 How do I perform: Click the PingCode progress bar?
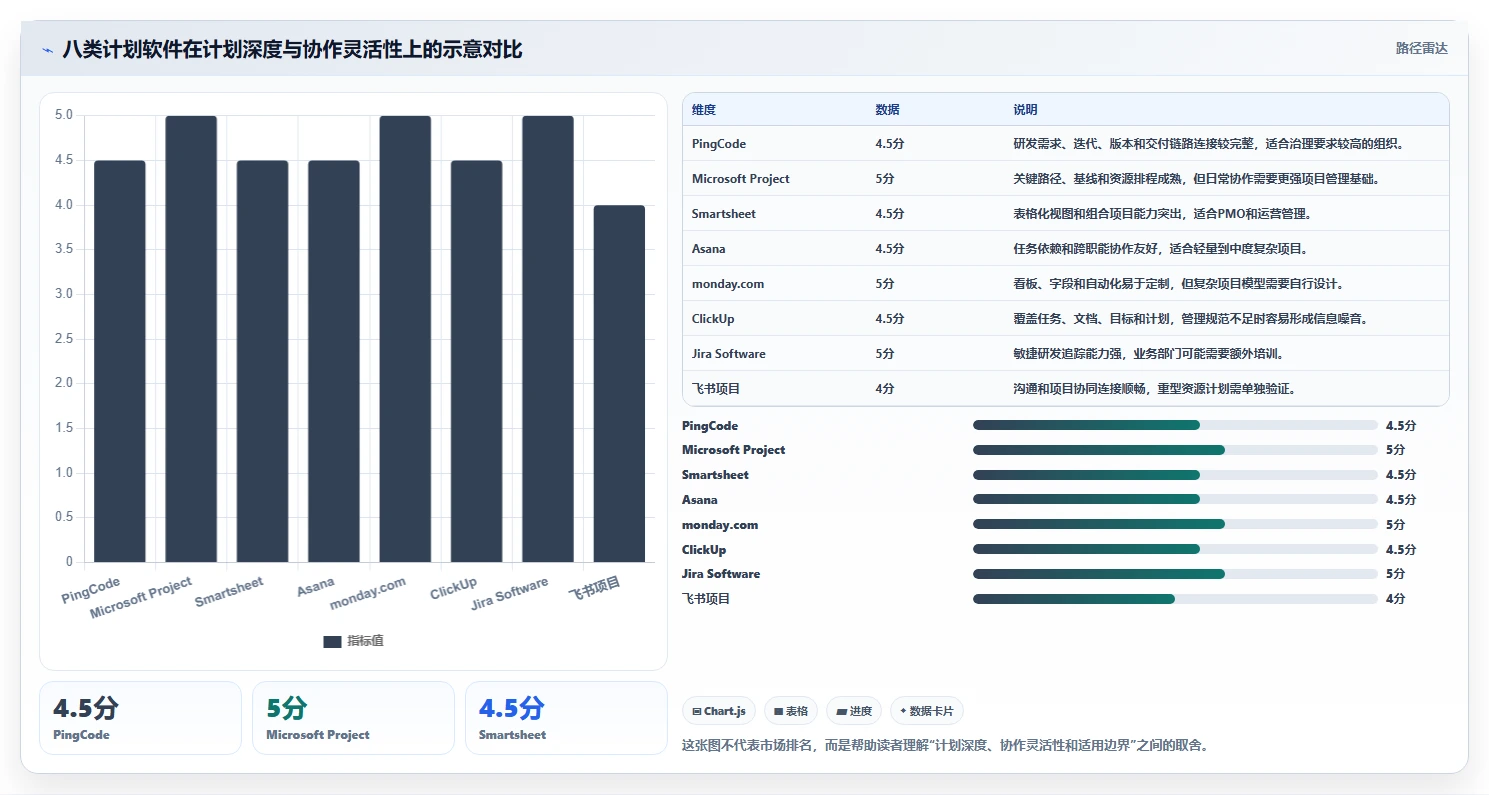pyautogui.click(x=1175, y=425)
